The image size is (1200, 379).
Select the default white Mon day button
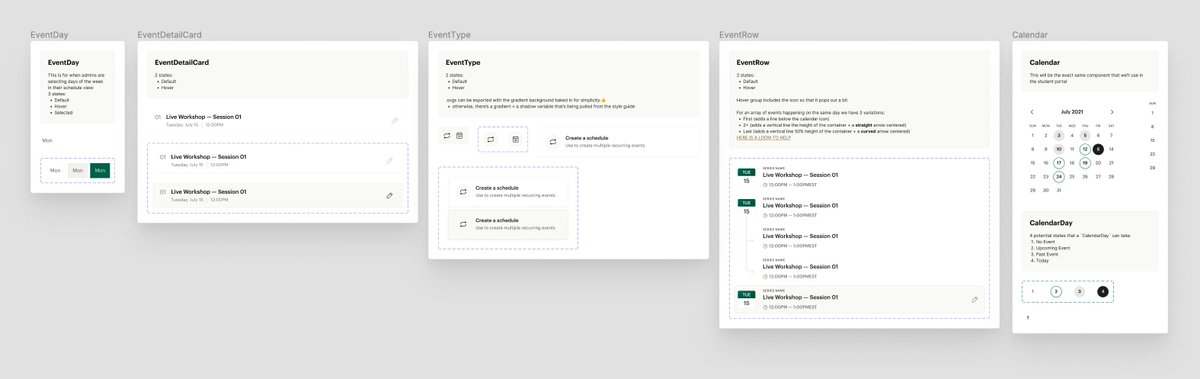click(x=56, y=171)
